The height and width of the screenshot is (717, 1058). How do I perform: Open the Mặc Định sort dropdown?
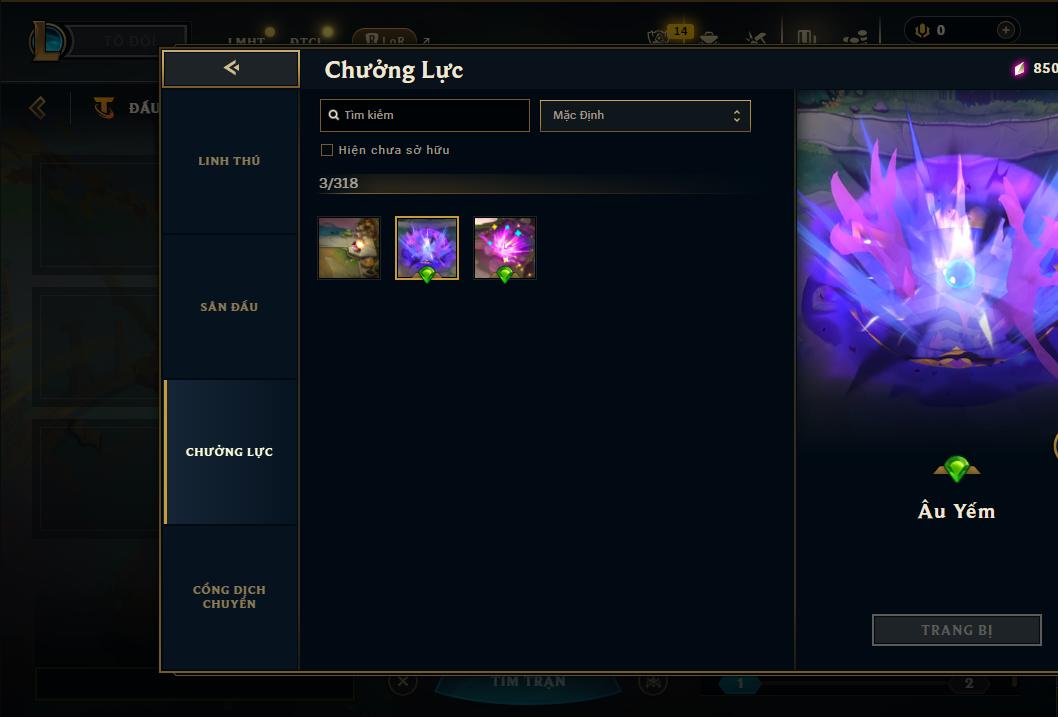pos(645,115)
